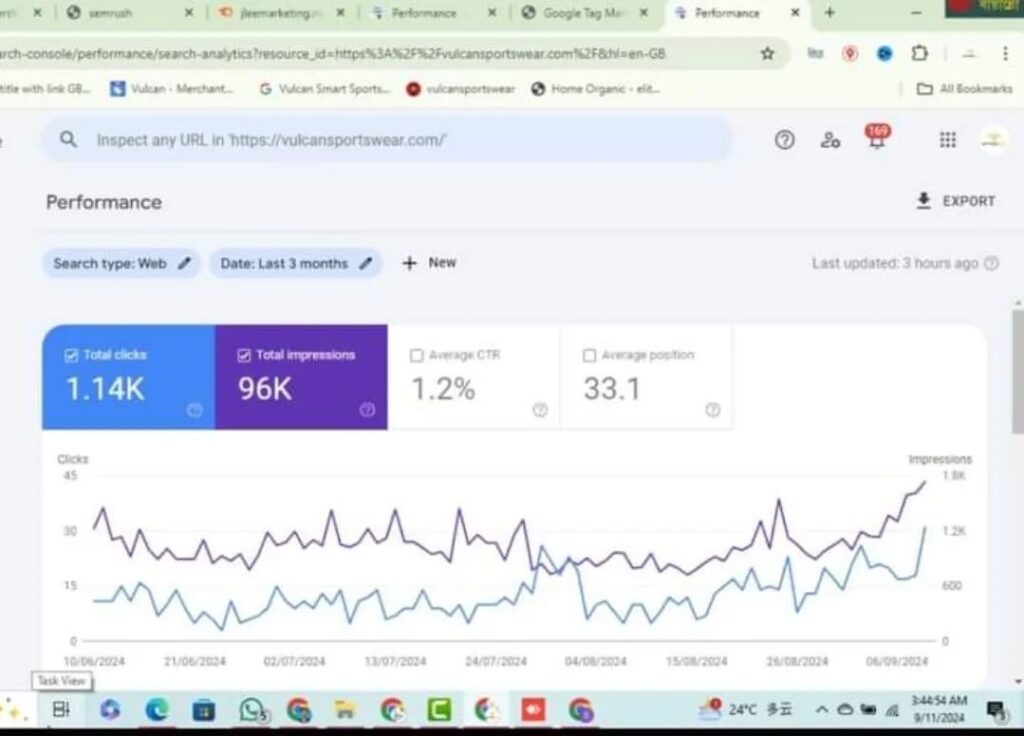Enable the Average position checkbox
Image resolution: width=1024 pixels, height=736 pixels.
589,355
